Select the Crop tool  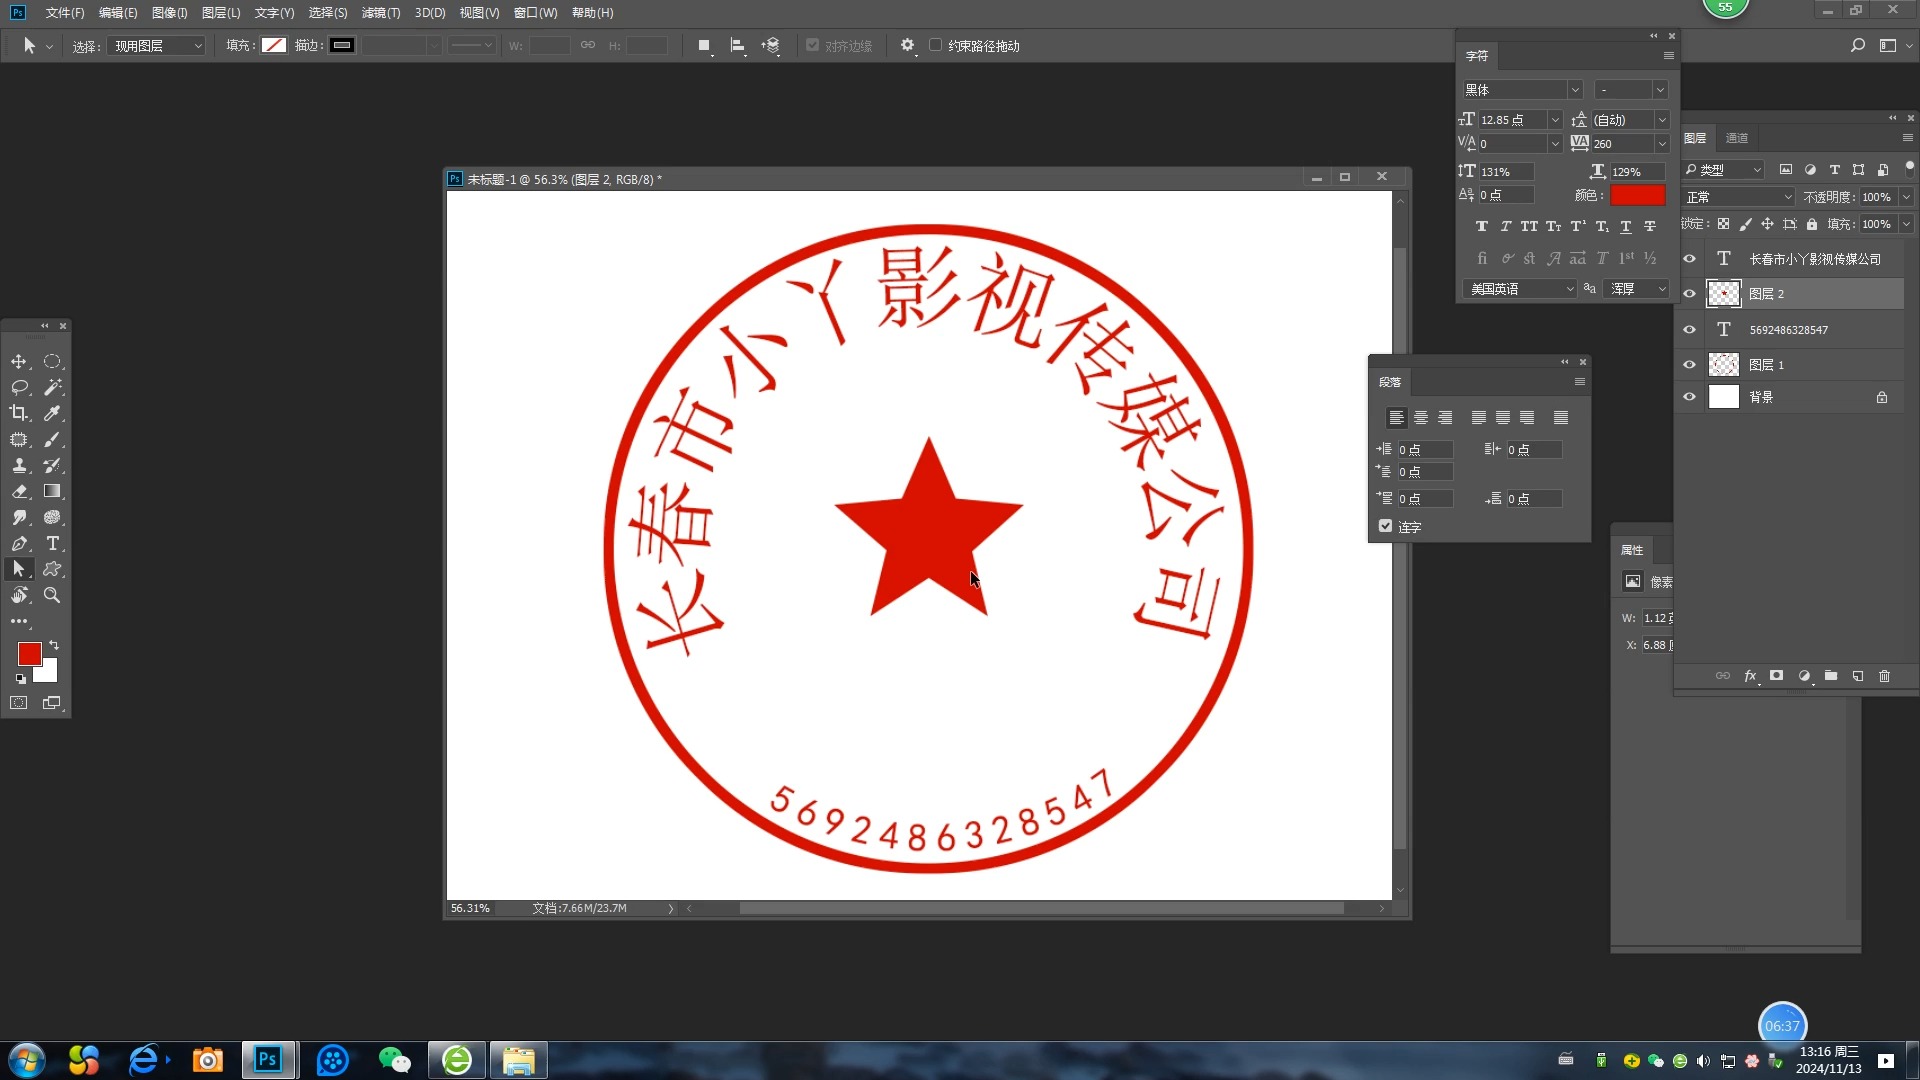tap(19, 413)
